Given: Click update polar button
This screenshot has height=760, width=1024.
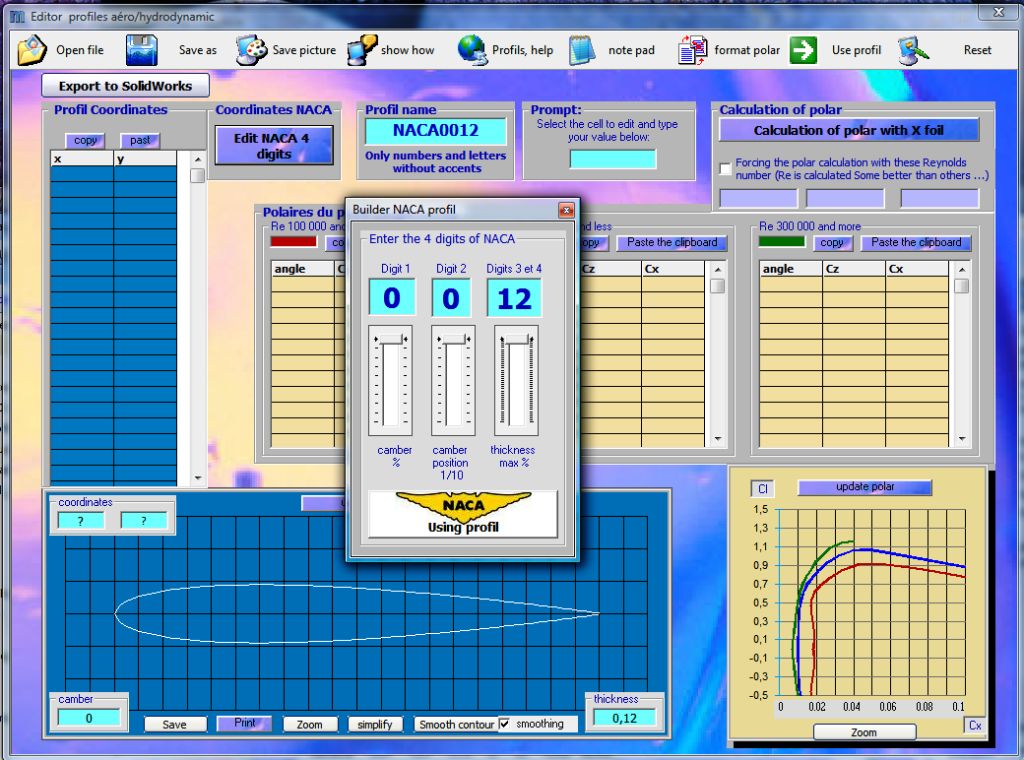Looking at the screenshot, I should point(865,487).
